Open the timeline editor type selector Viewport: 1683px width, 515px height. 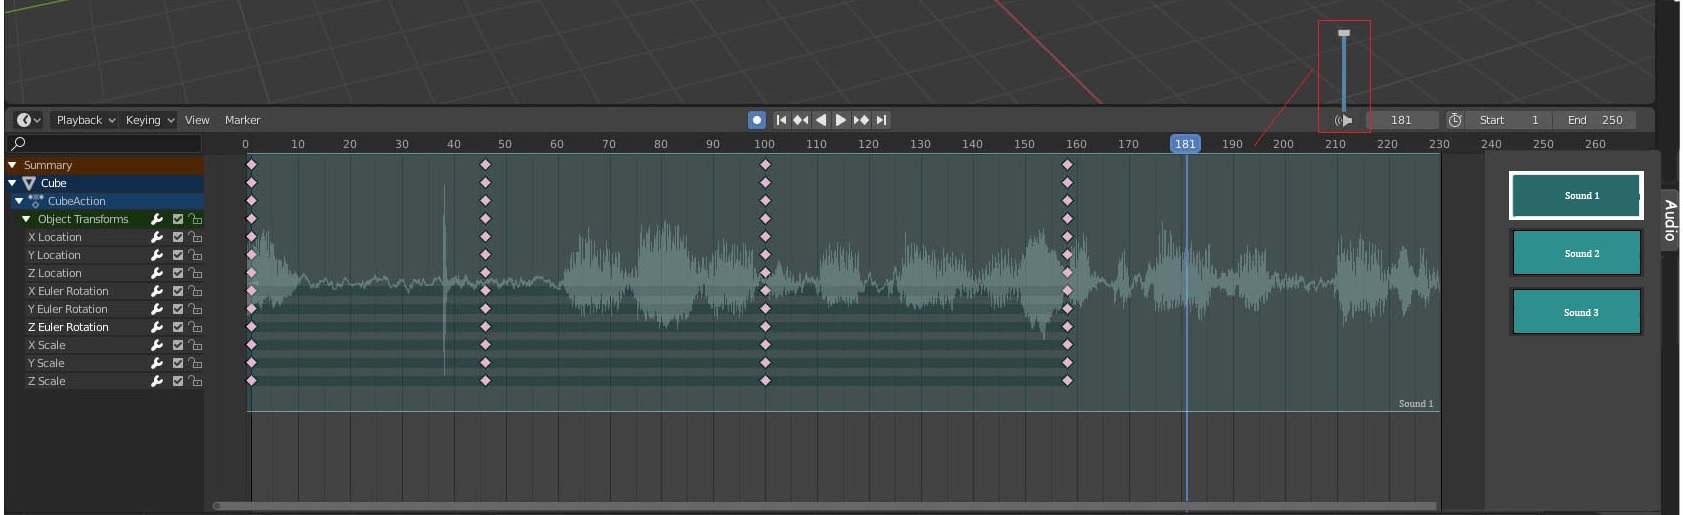(28, 120)
